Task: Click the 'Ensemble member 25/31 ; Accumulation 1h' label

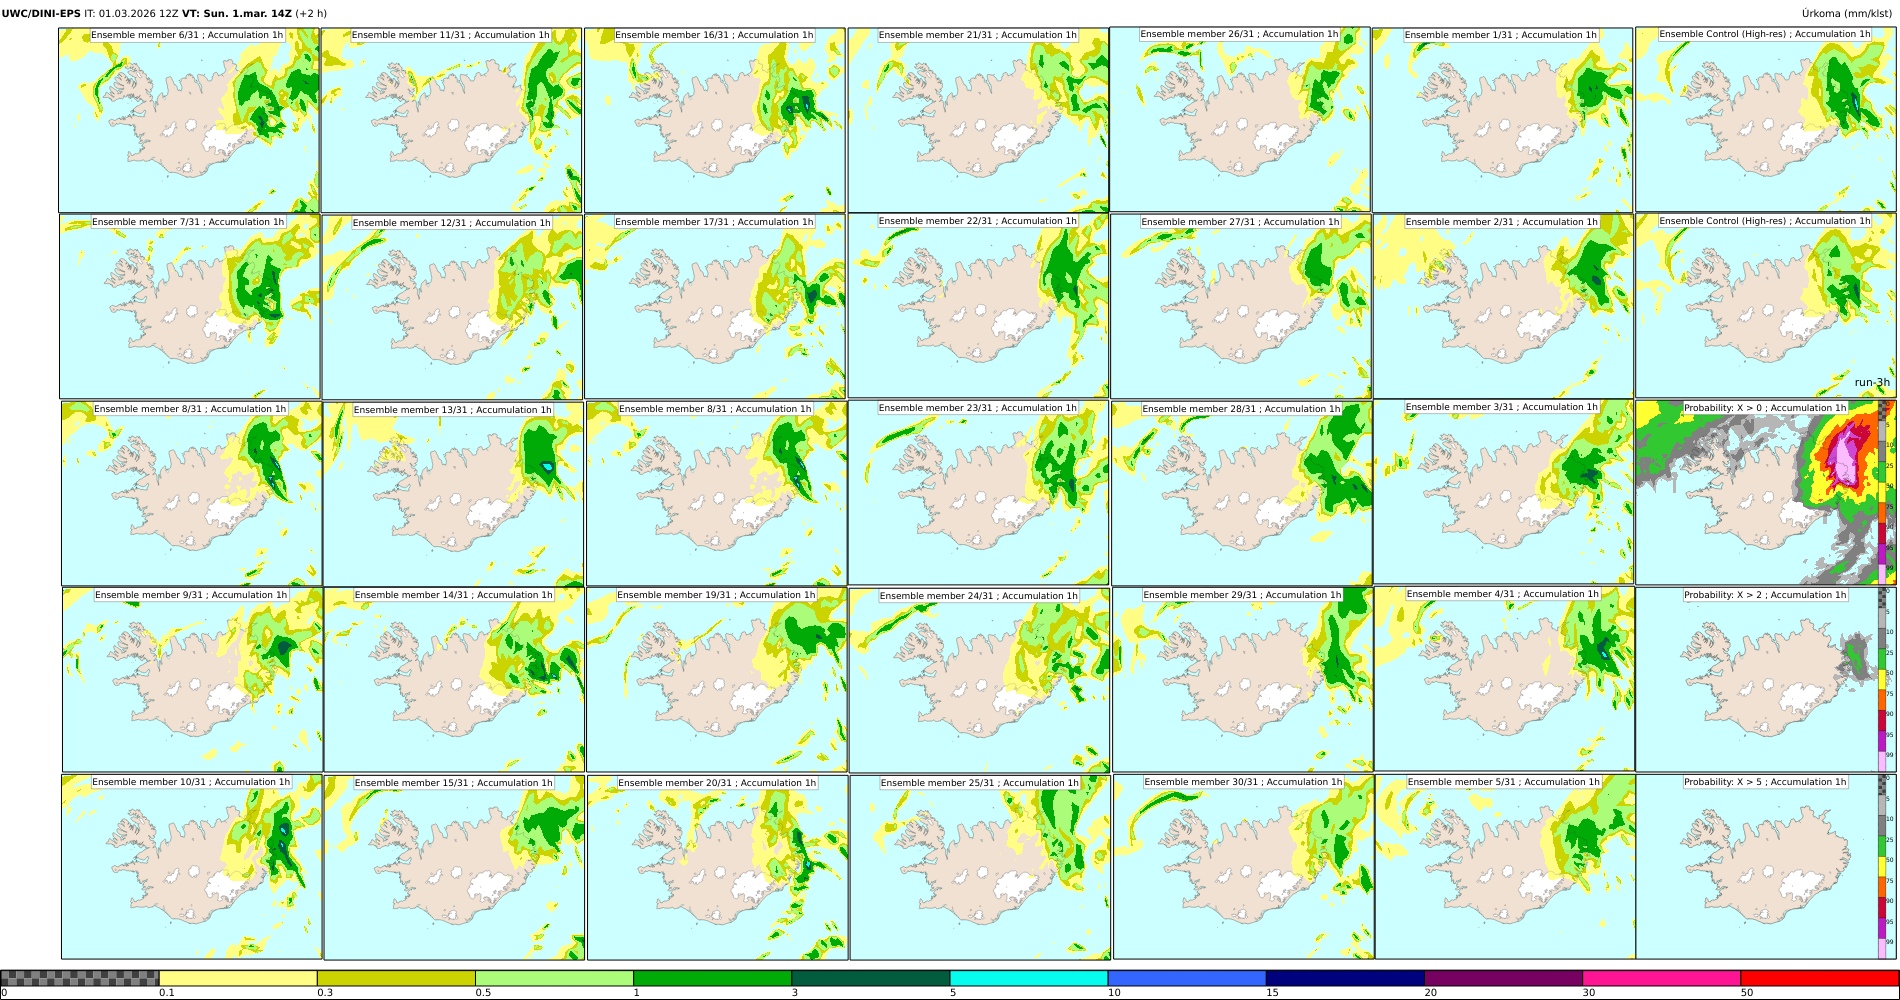Action: click(980, 783)
